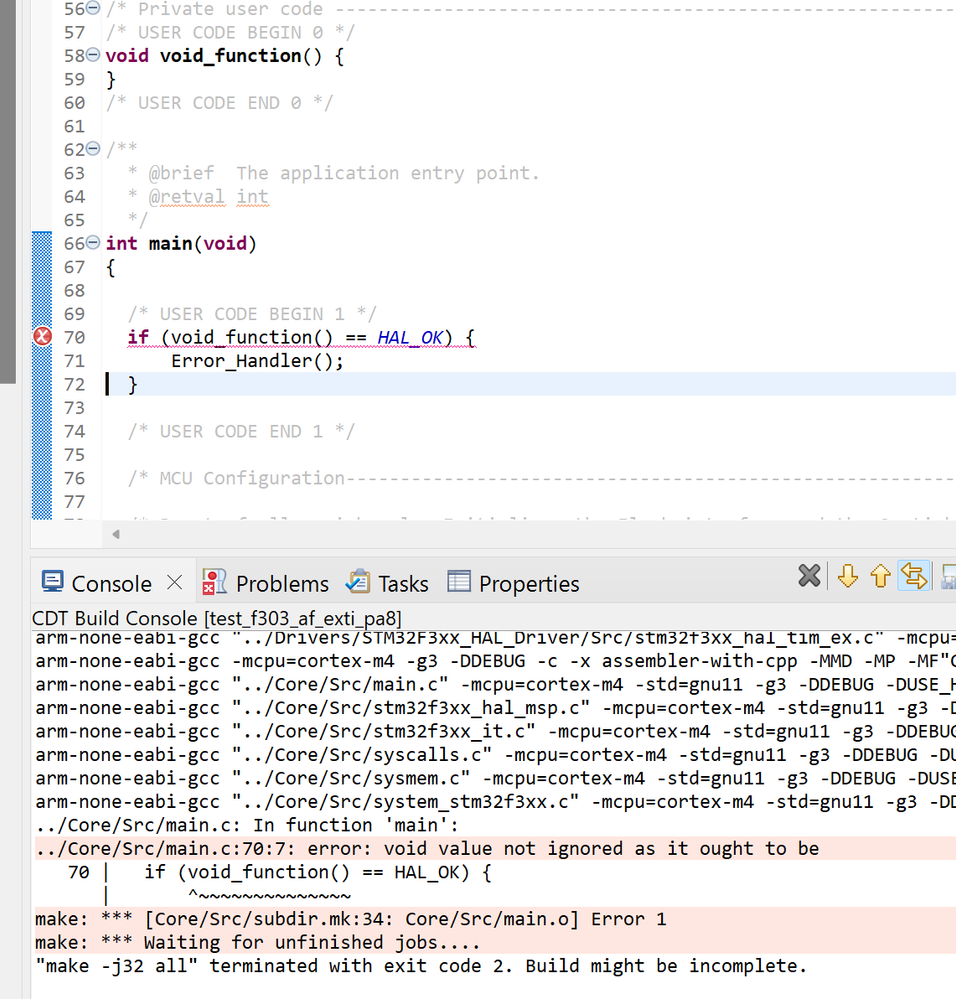This screenshot has width=956, height=999.
Task: Click the left vertical scrollbar thumb
Action: click(8, 192)
